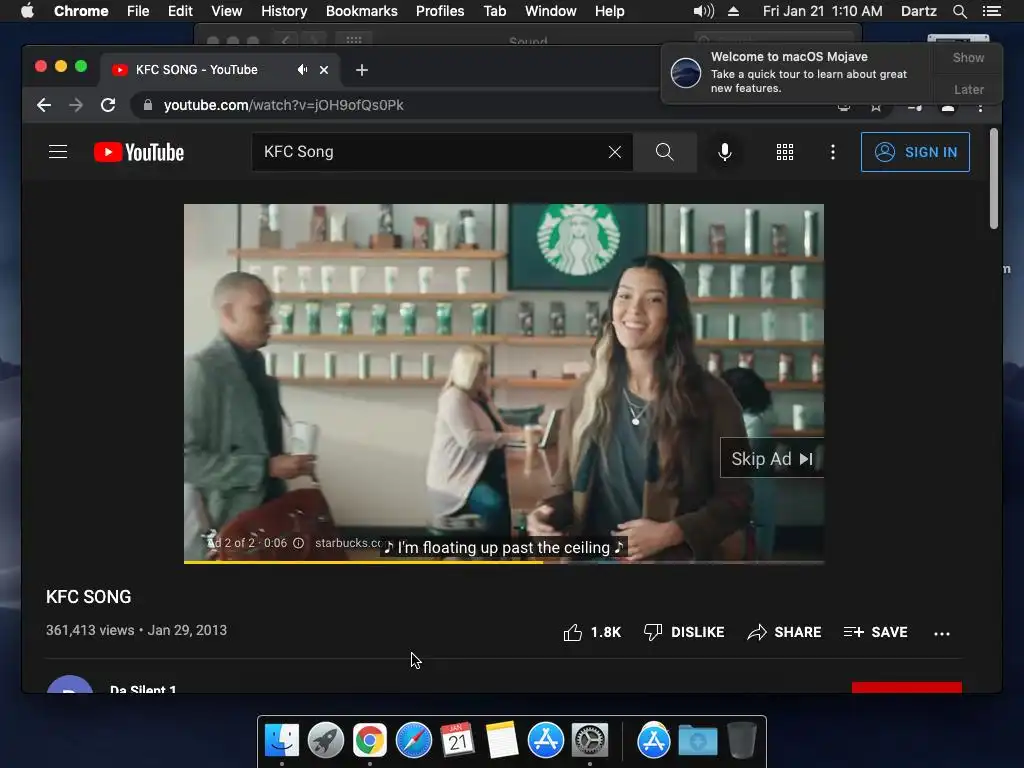
Task: Open ad info circle icon
Action: pos(298,543)
